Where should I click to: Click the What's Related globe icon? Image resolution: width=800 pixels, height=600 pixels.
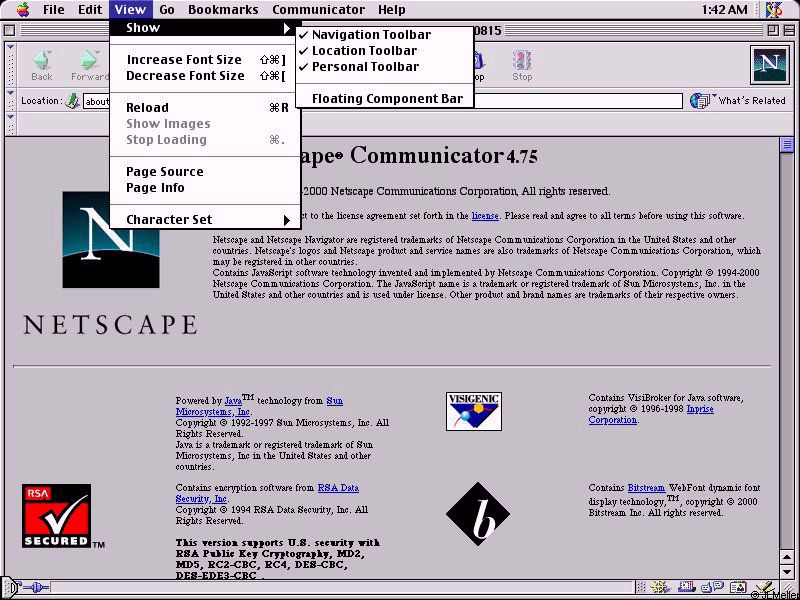tap(702, 101)
